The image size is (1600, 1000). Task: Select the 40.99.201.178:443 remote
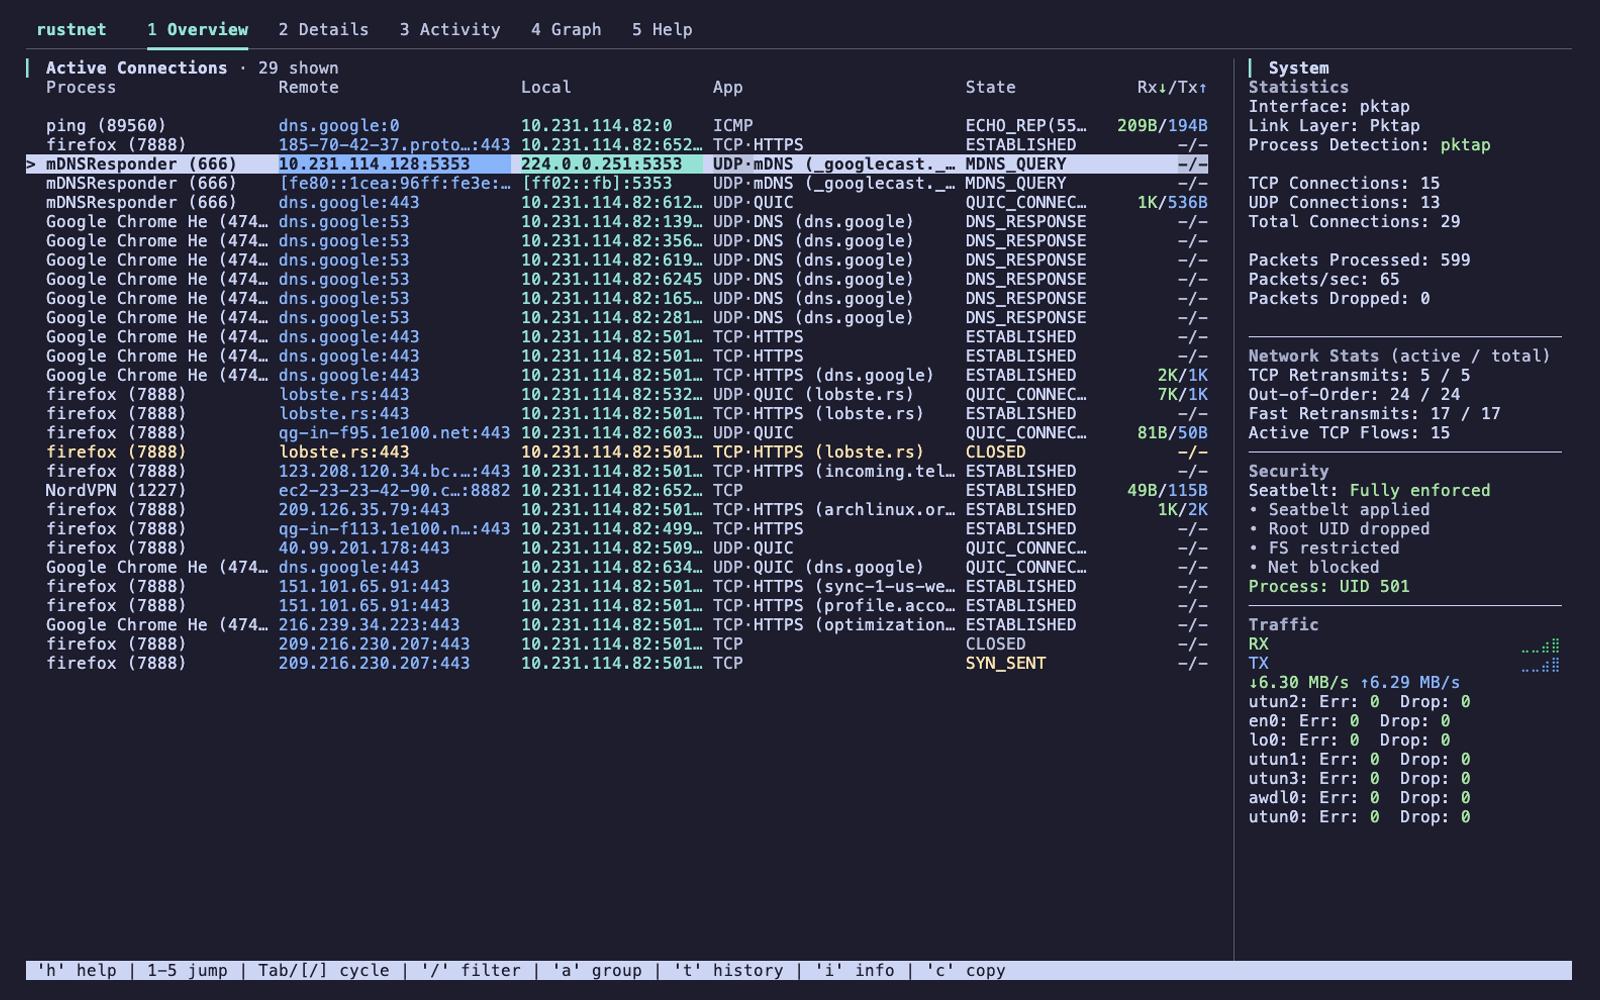364,548
